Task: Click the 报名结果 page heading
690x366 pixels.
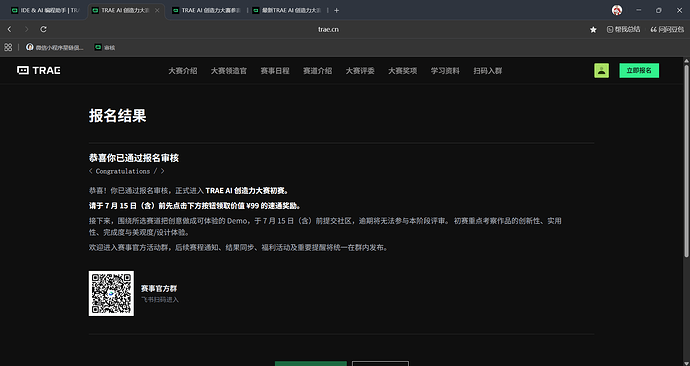Action: point(117,116)
